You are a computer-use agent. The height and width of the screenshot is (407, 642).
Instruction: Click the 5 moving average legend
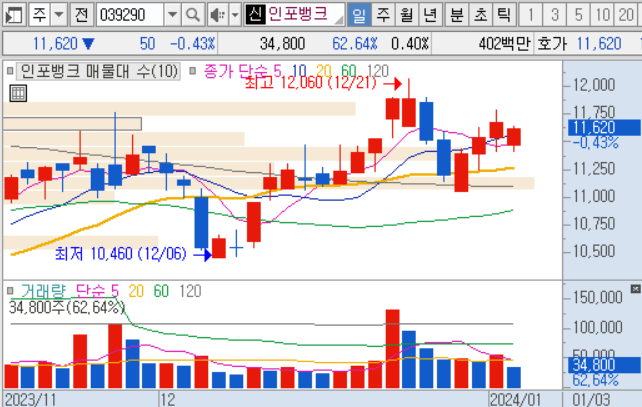click(x=278, y=71)
